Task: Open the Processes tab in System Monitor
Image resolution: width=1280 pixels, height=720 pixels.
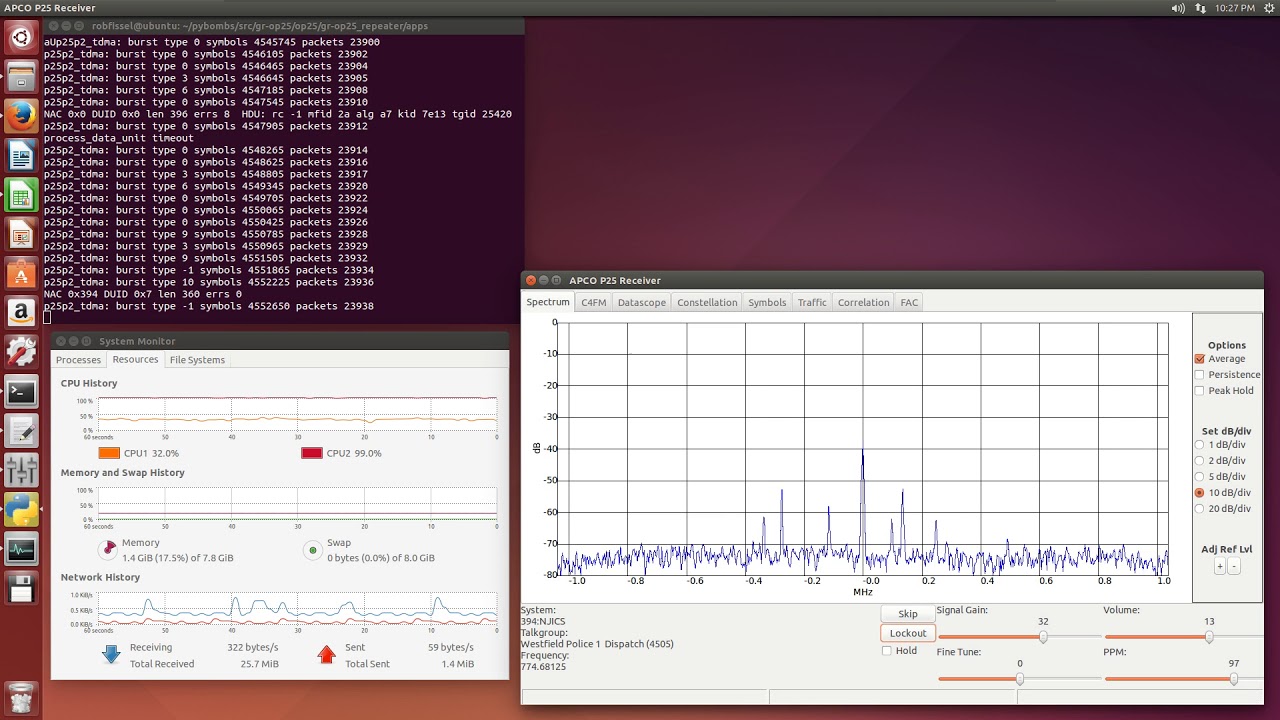Action: 78,360
